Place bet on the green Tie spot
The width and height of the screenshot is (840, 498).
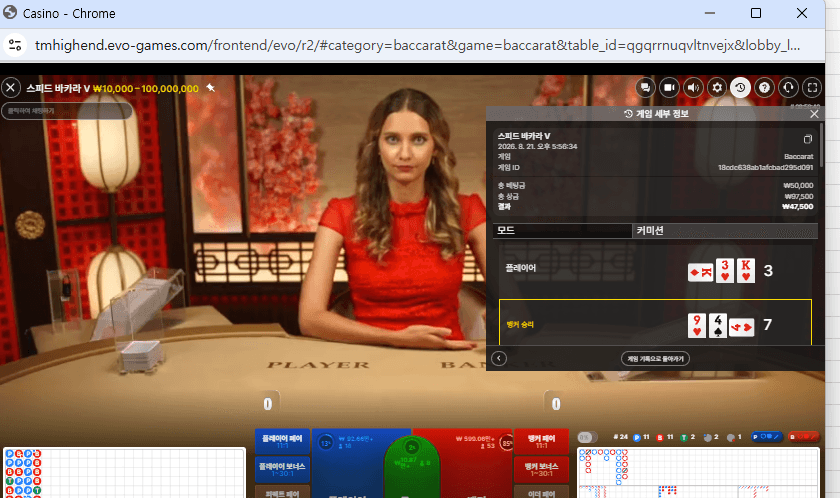tap(411, 466)
